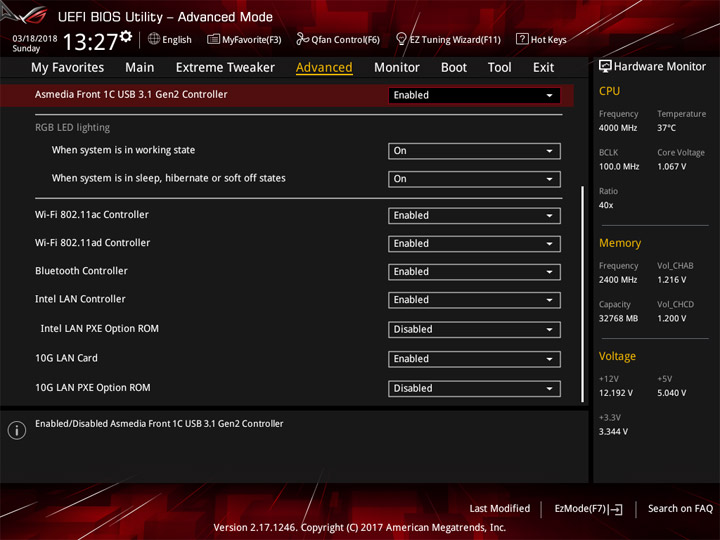Image resolution: width=720 pixels, height=540 pixels.
Task: Click the Voltage heading in Hardware Monitor
Action: click(617, 357)
